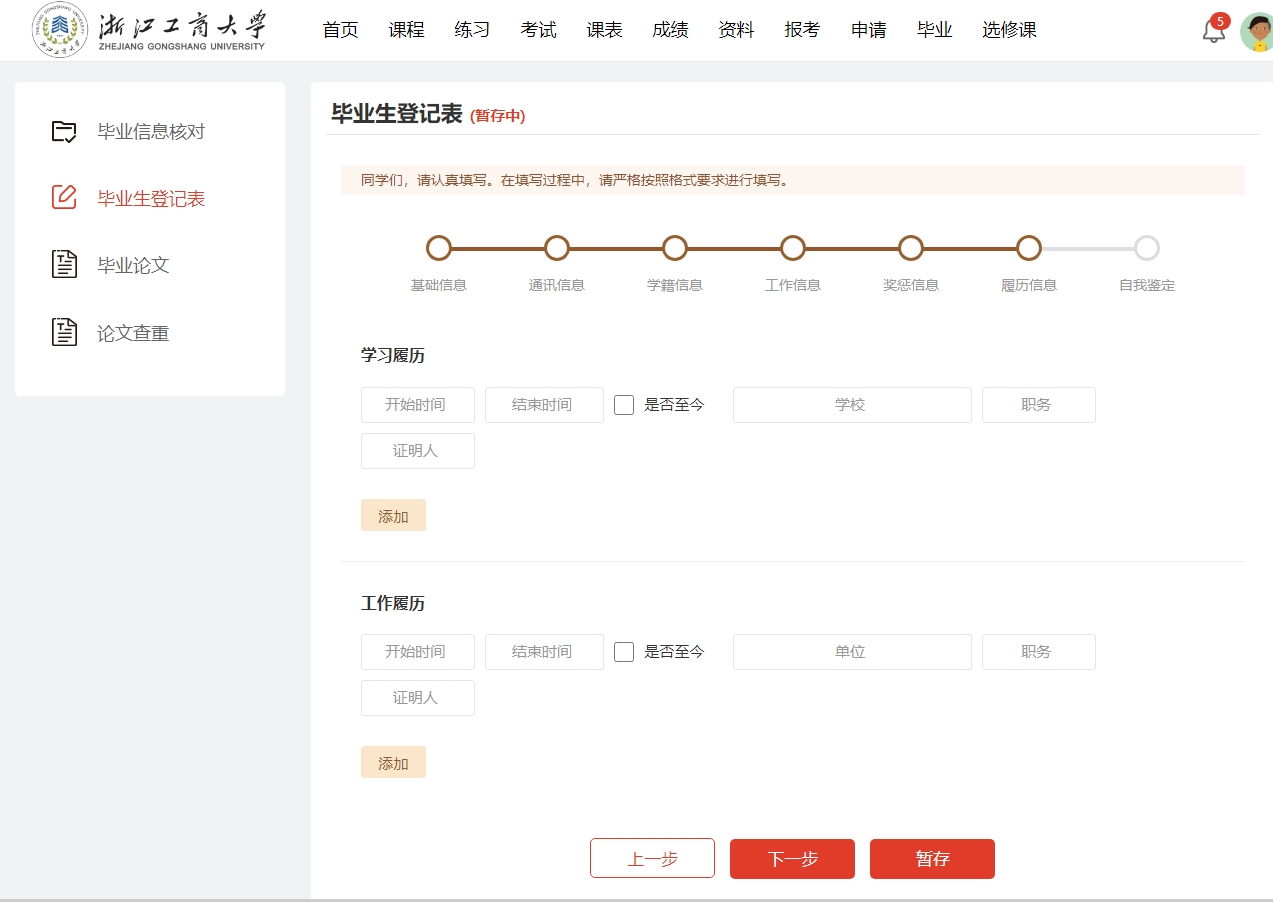Click the 毕业论文 document icon
Image resolution: width=1273 pixels, height=902 pixels.
[x=64, y=265]
